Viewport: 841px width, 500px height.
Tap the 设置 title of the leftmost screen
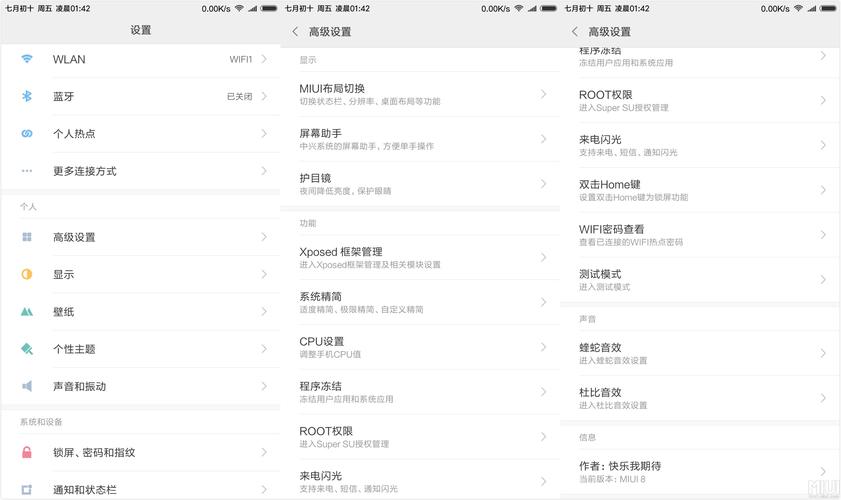pyautogui.click(x=141, y=30)
